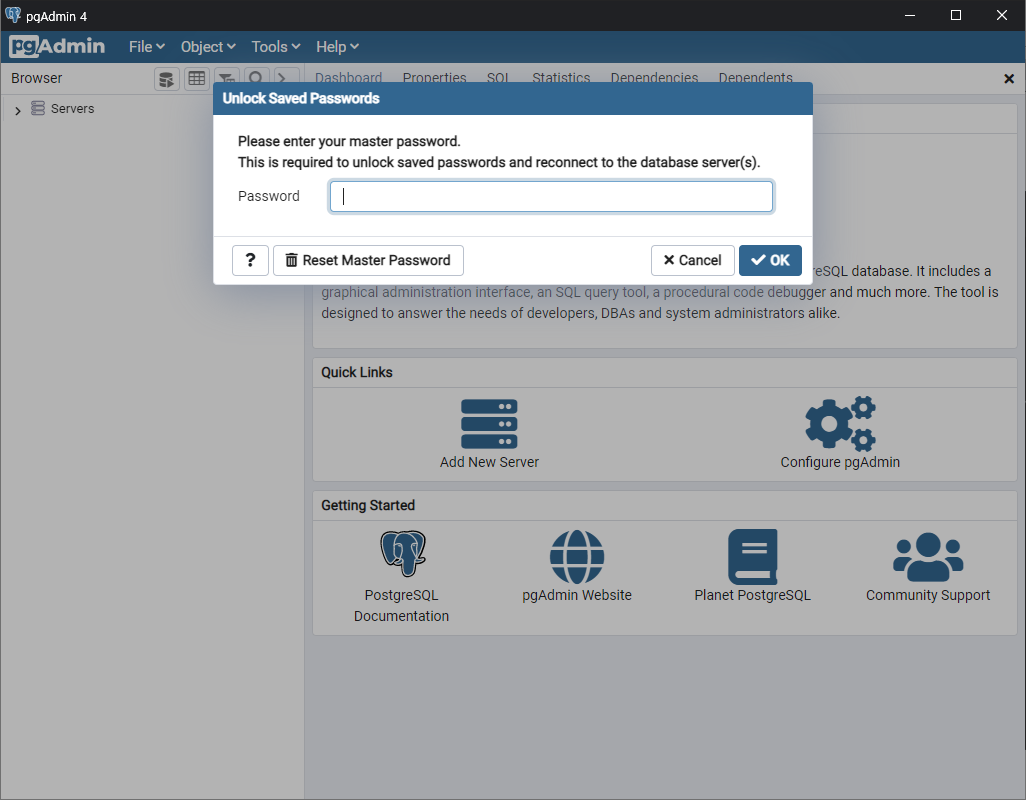This screenshot has width=1026, height=800.
Task: Click the pgAdmin 4 elephant title bar icon
Action: 12,15
